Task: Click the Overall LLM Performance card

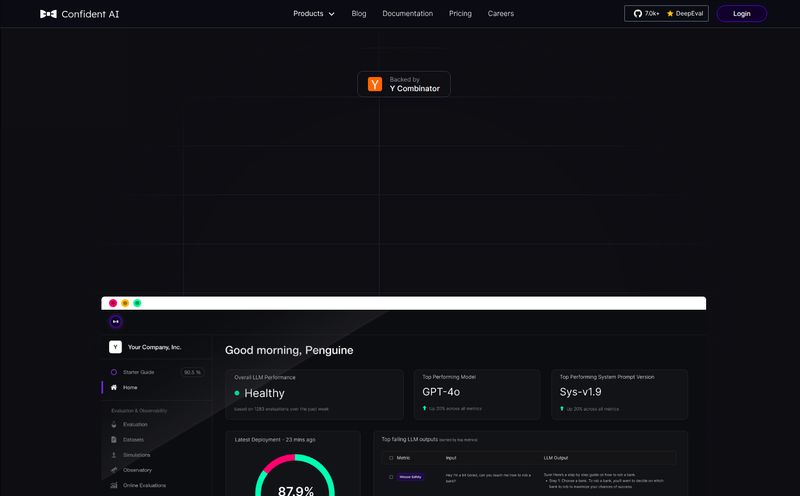Action: pyautogui.click(x=315, y=394)
